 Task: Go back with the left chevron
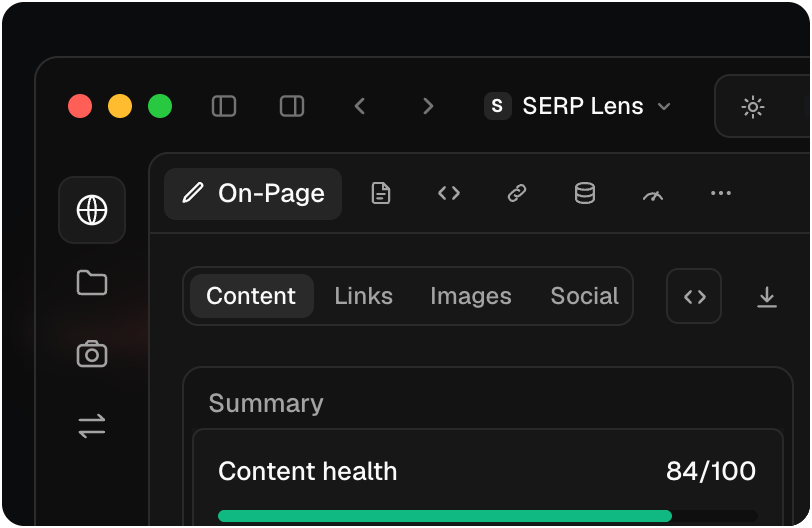(x=360, y=106)
